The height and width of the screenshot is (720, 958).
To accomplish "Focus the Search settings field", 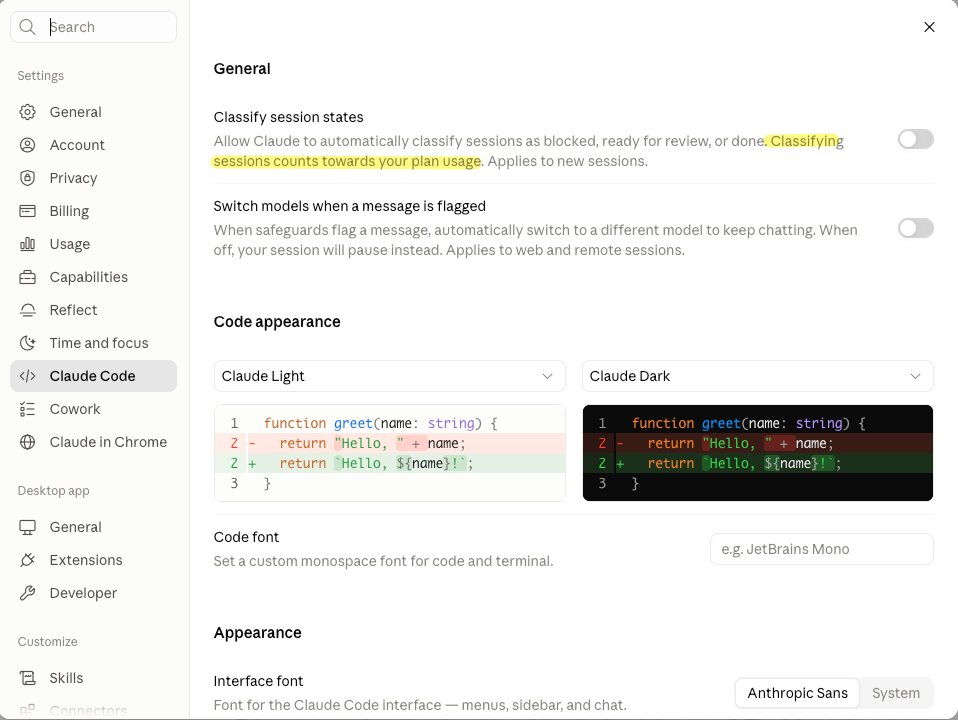I will click(x=93, y=27).
